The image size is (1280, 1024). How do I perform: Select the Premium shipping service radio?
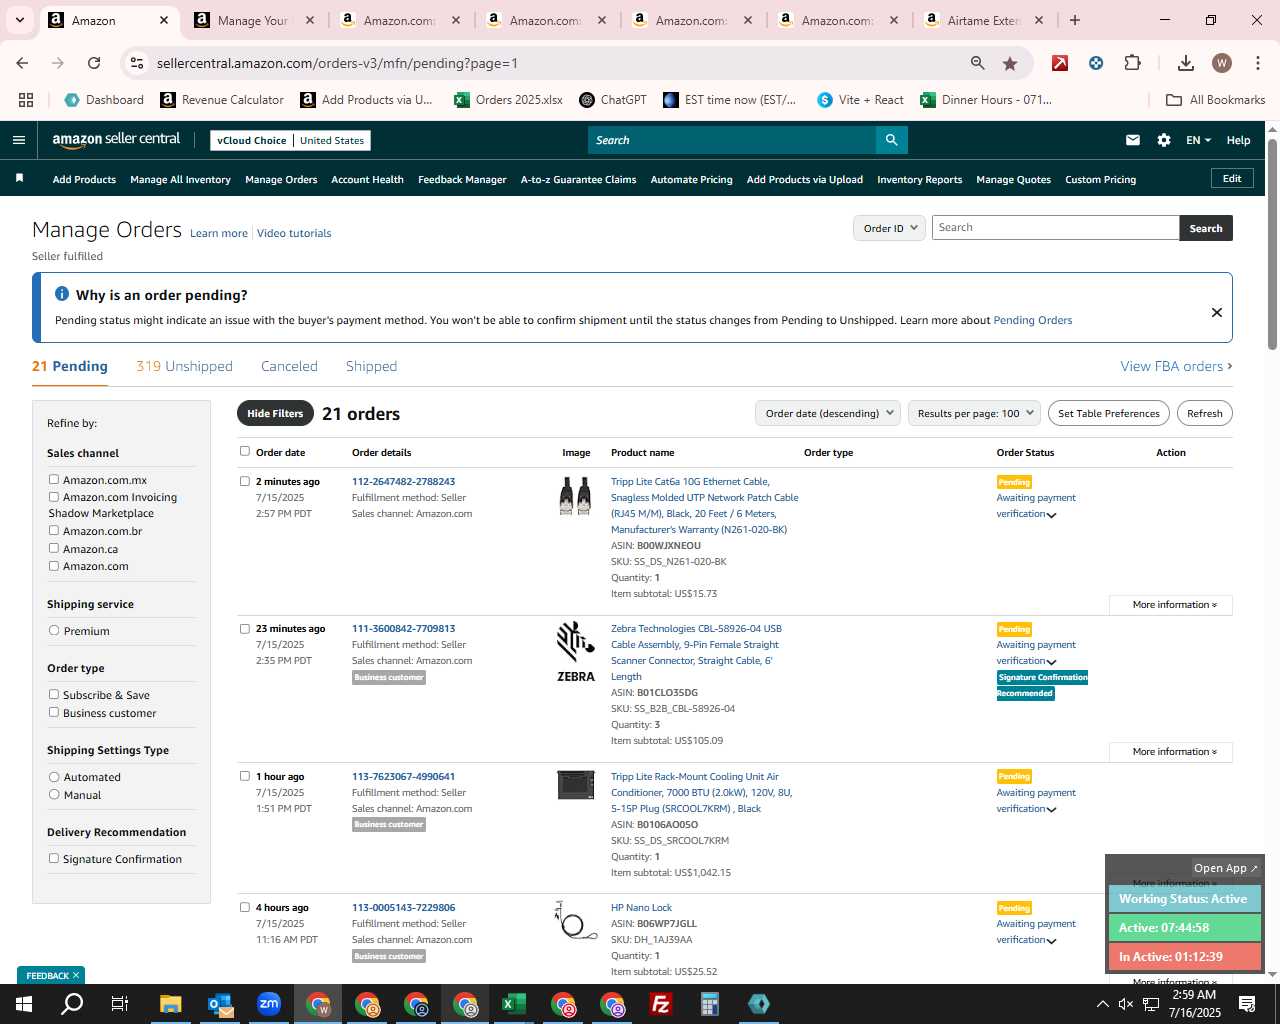54,630
